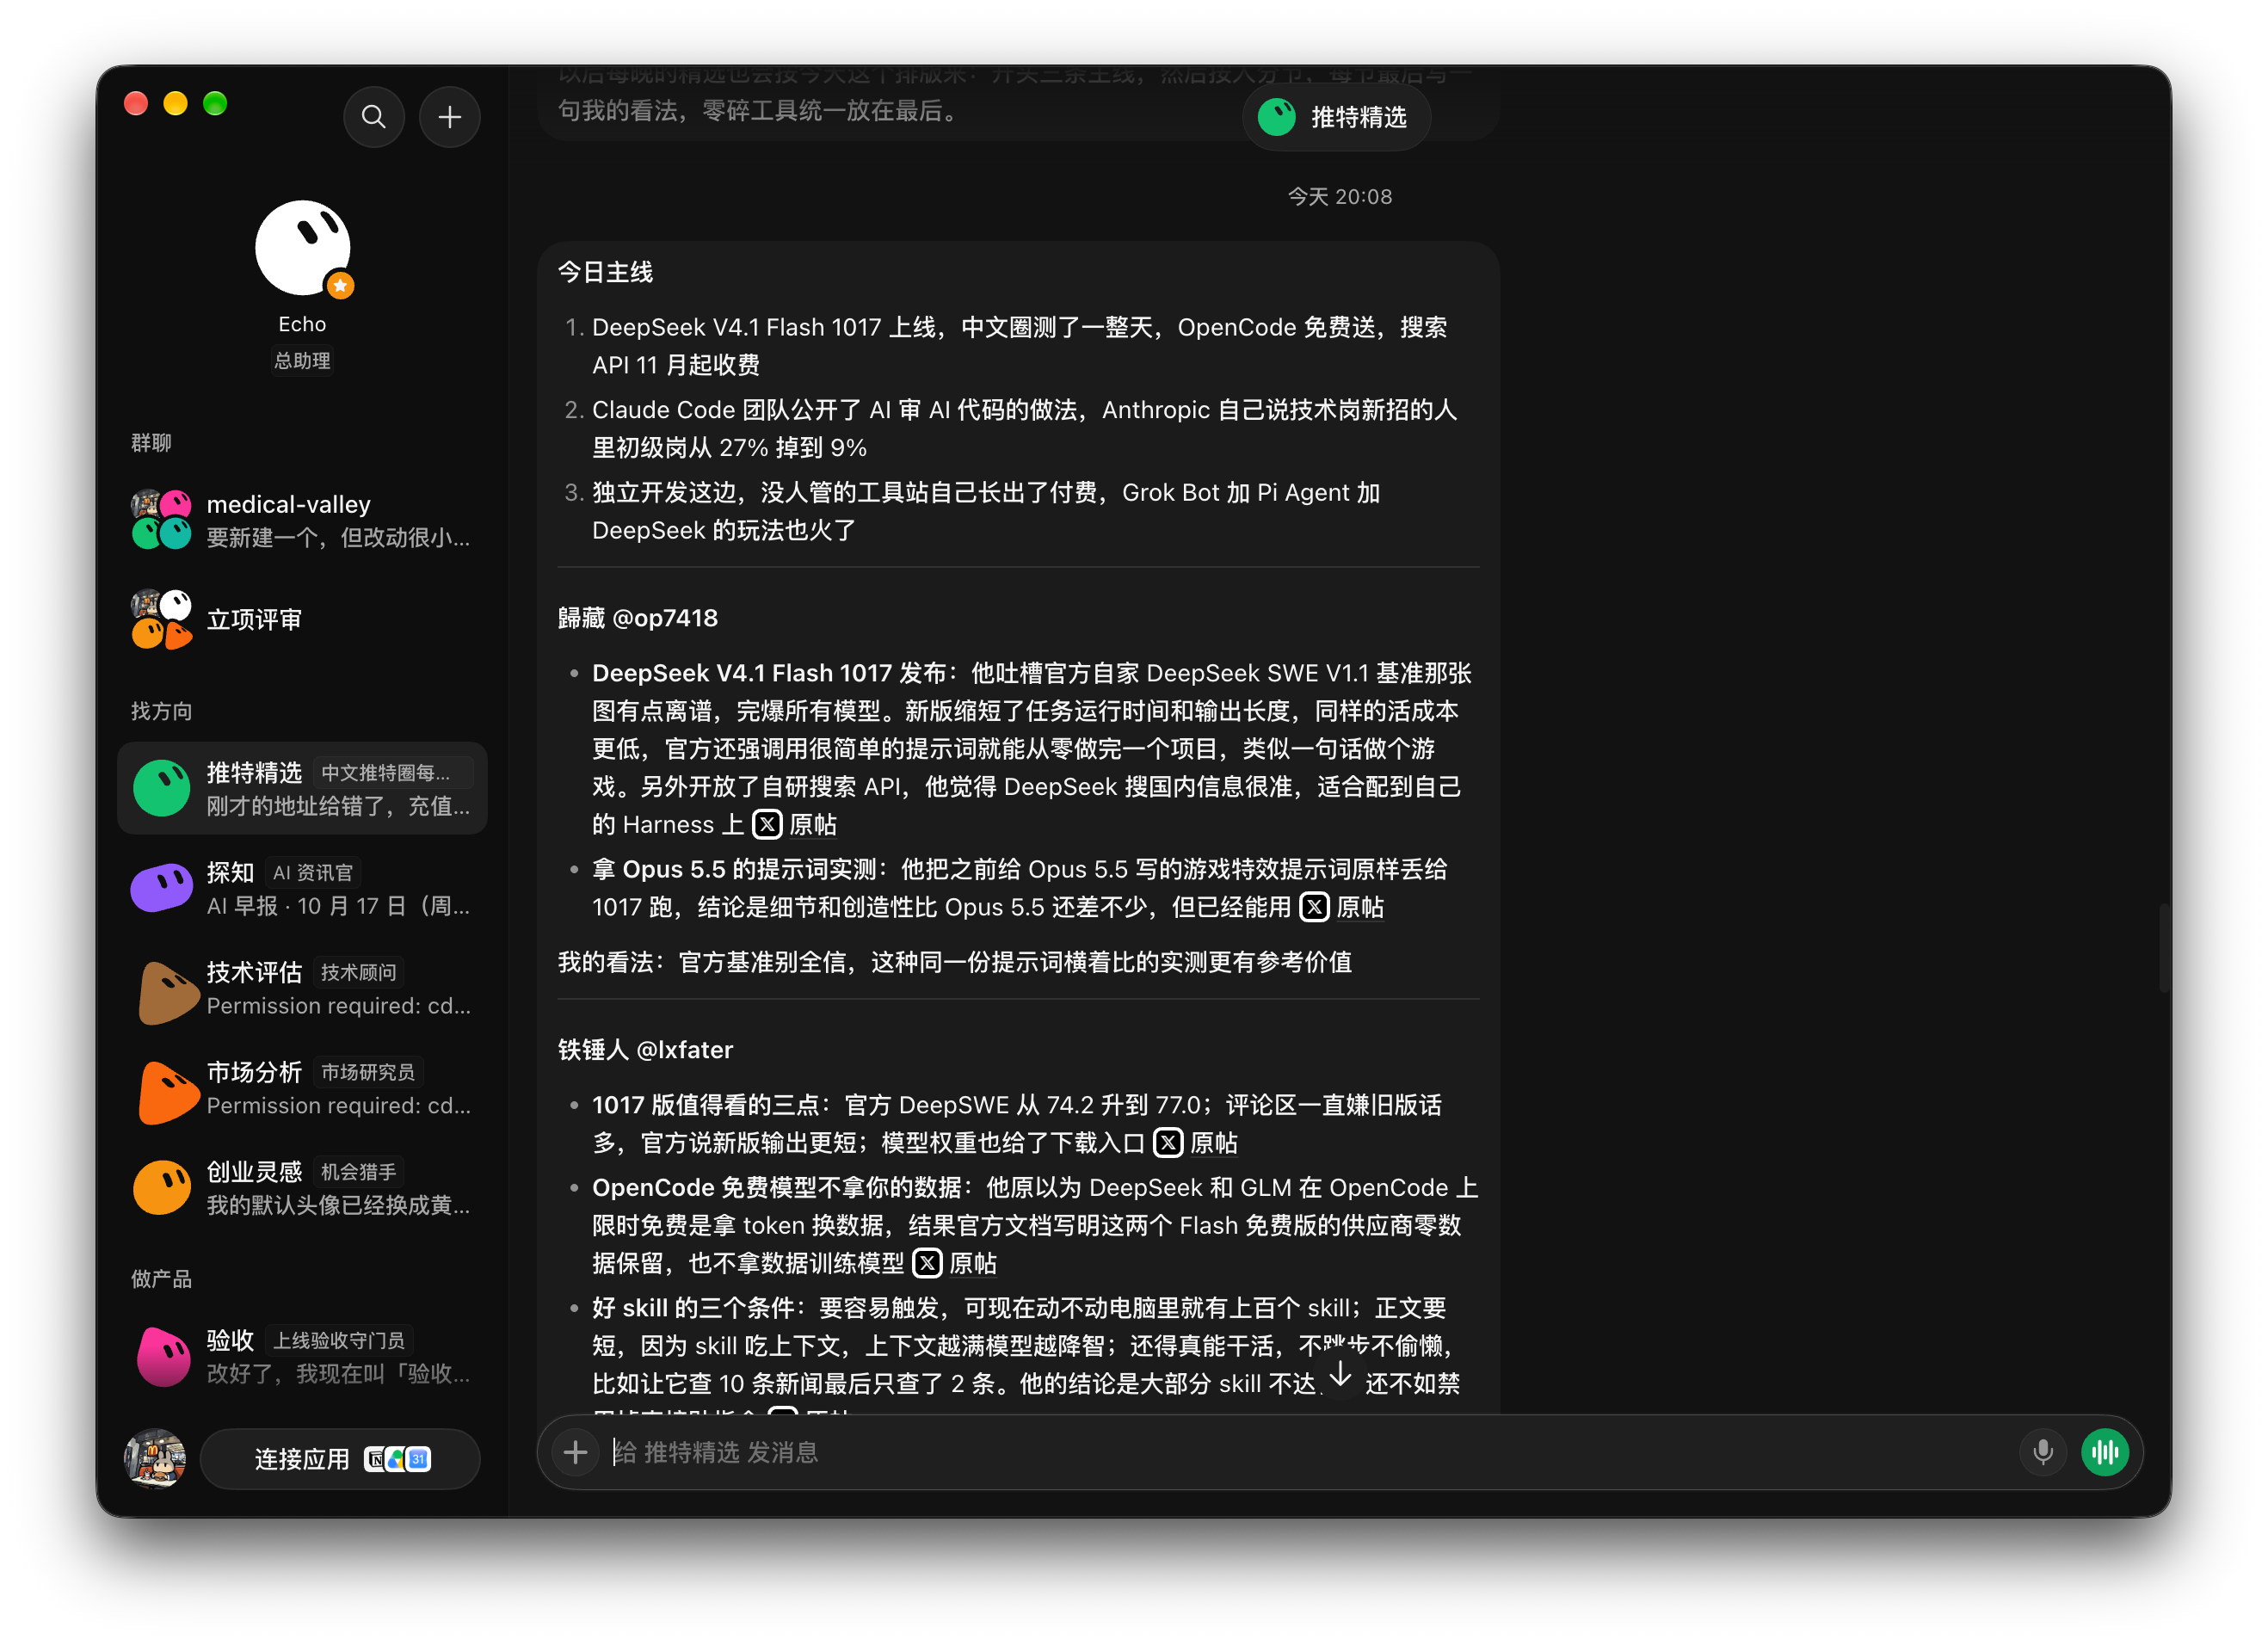Click the 找方向 section label

click(x=161, y=711)
